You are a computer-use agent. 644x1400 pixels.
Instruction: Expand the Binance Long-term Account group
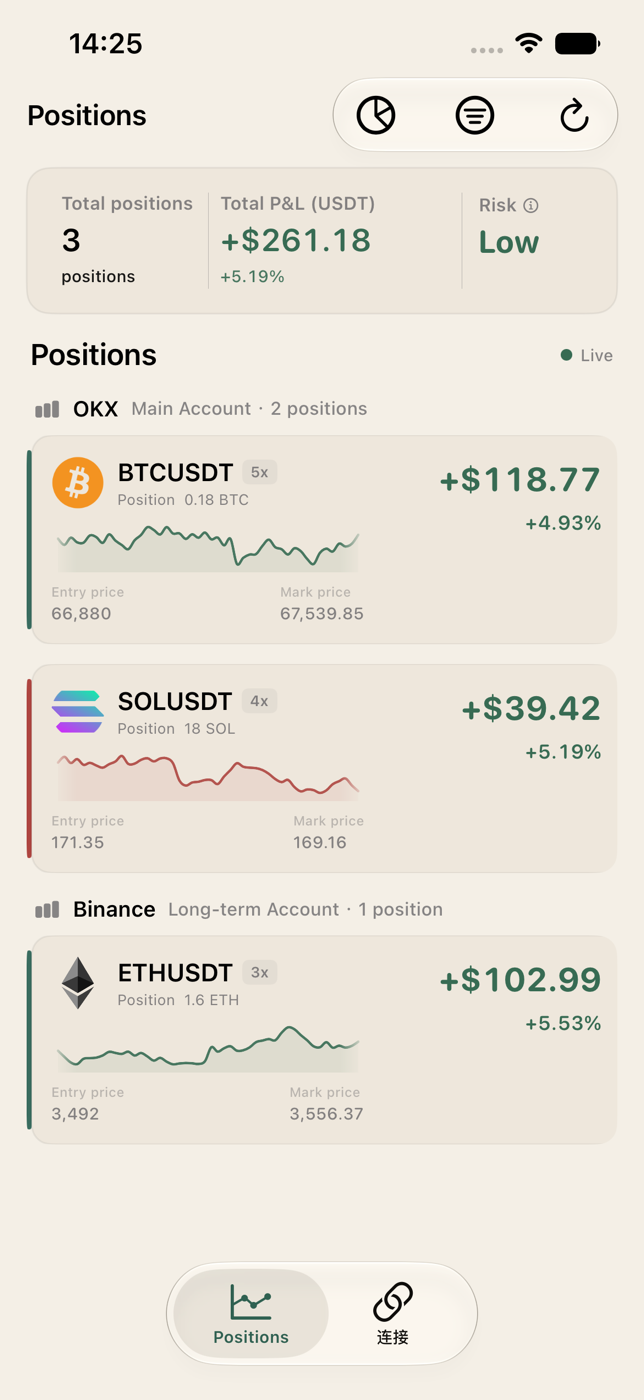pyautogui.click(x=239, y=910)
